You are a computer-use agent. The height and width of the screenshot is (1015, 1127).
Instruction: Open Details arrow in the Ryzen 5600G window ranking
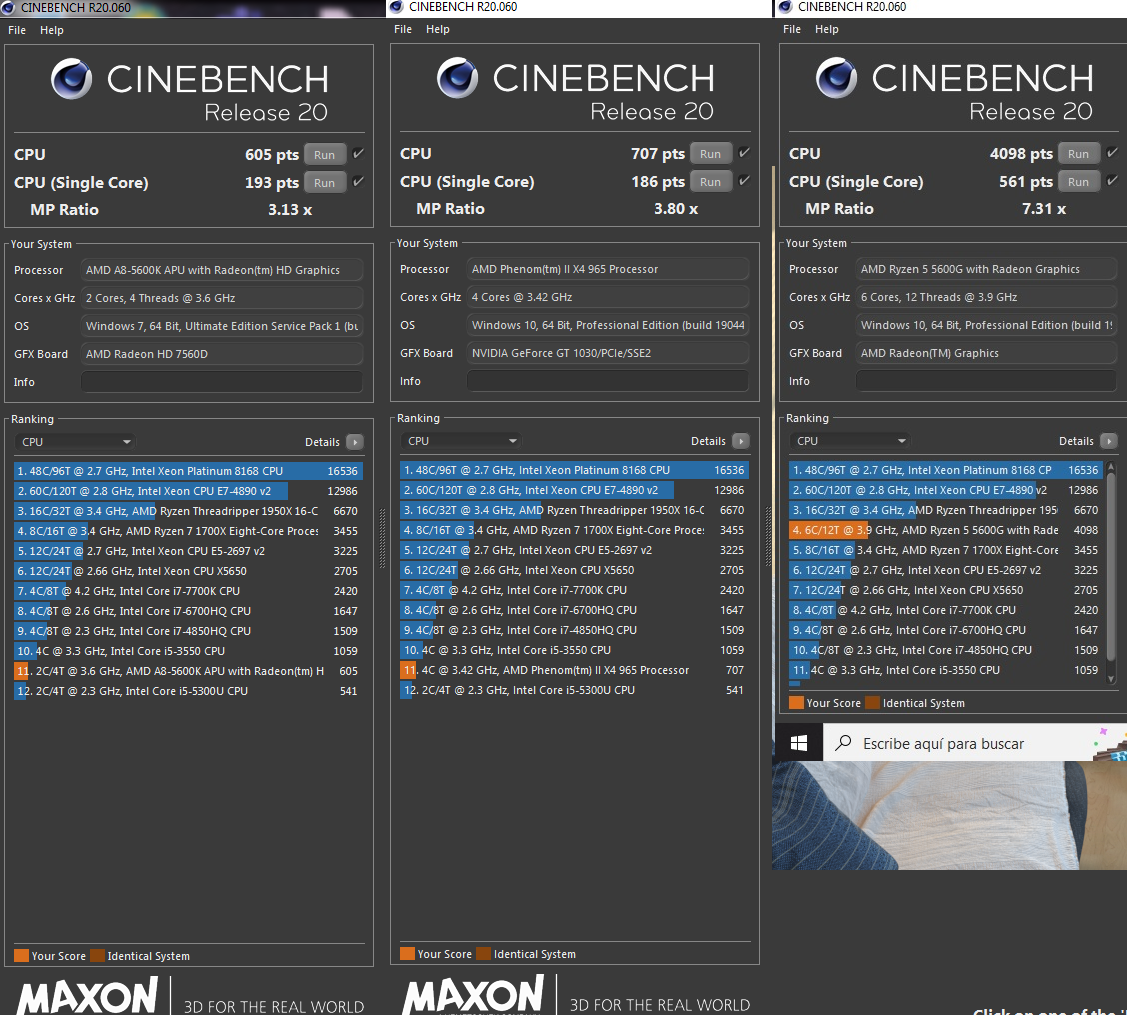[x=1109, y=441]
